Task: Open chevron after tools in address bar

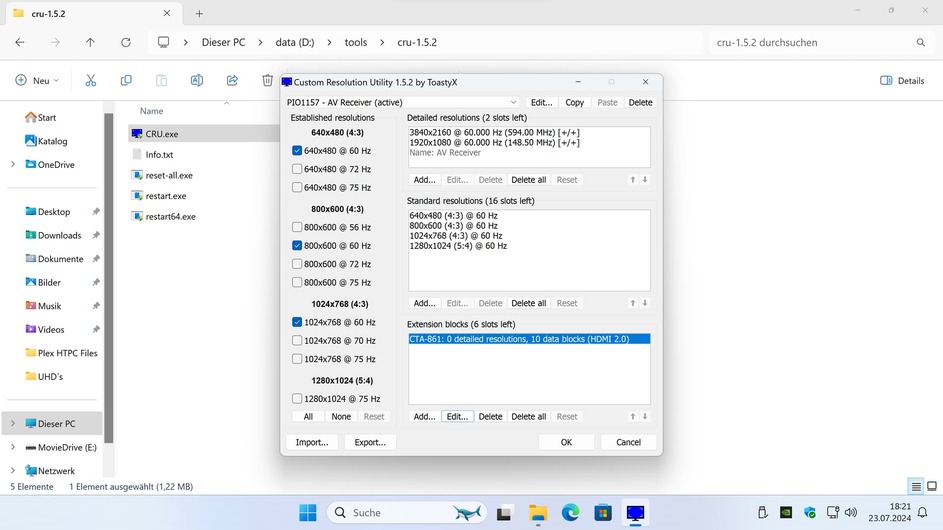Action: 382,43
